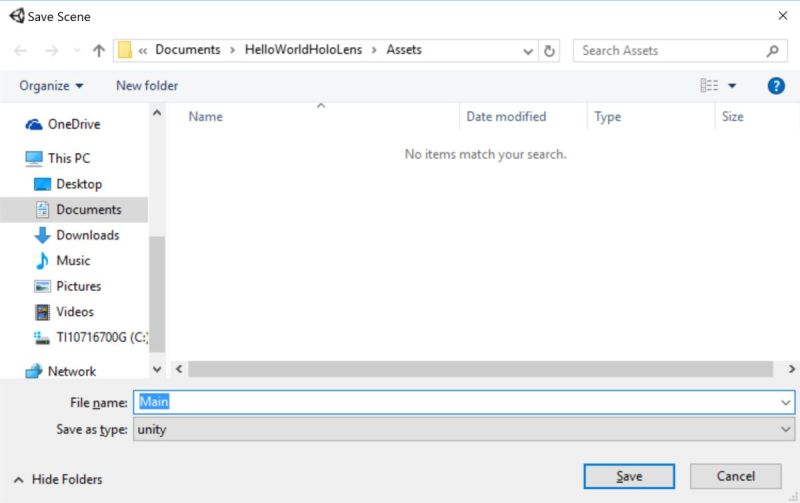Image resolution: width=800 pixels, height=503 pixels.
Task: Click the File name text field
Action: point(464,403)
